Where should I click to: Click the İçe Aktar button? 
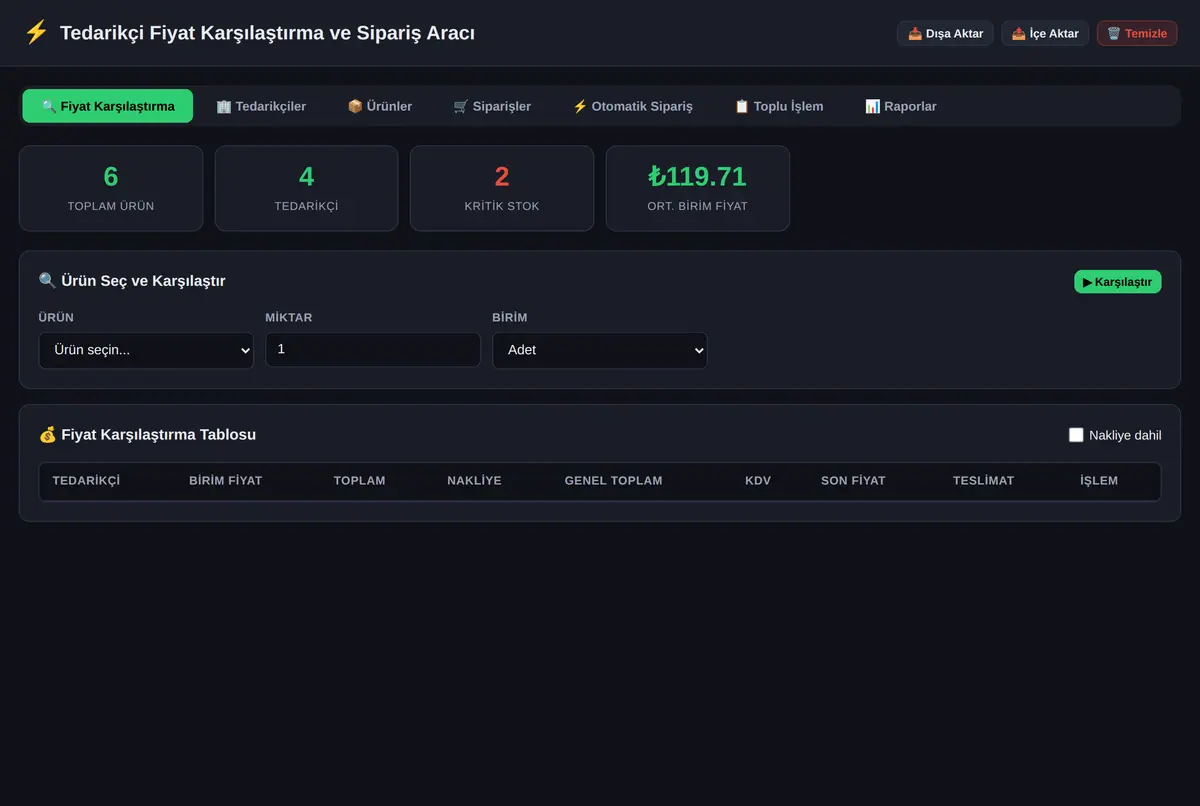[1045, 33]
